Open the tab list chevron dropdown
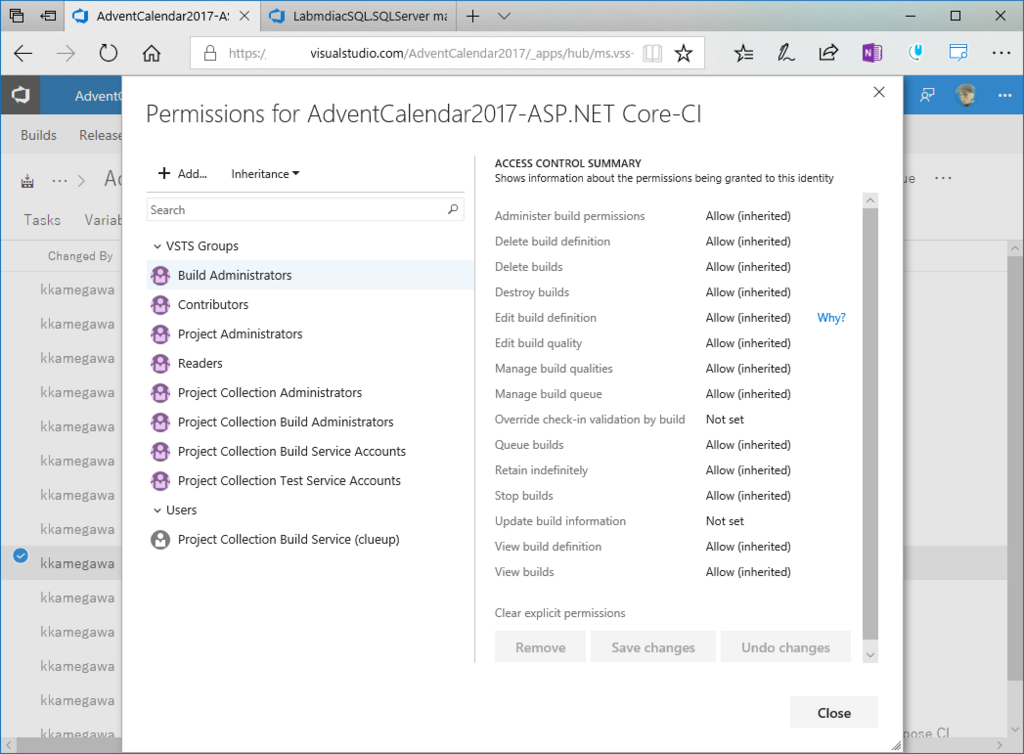The width and height of the screenshot is (1024, 754). click(504, 16)
